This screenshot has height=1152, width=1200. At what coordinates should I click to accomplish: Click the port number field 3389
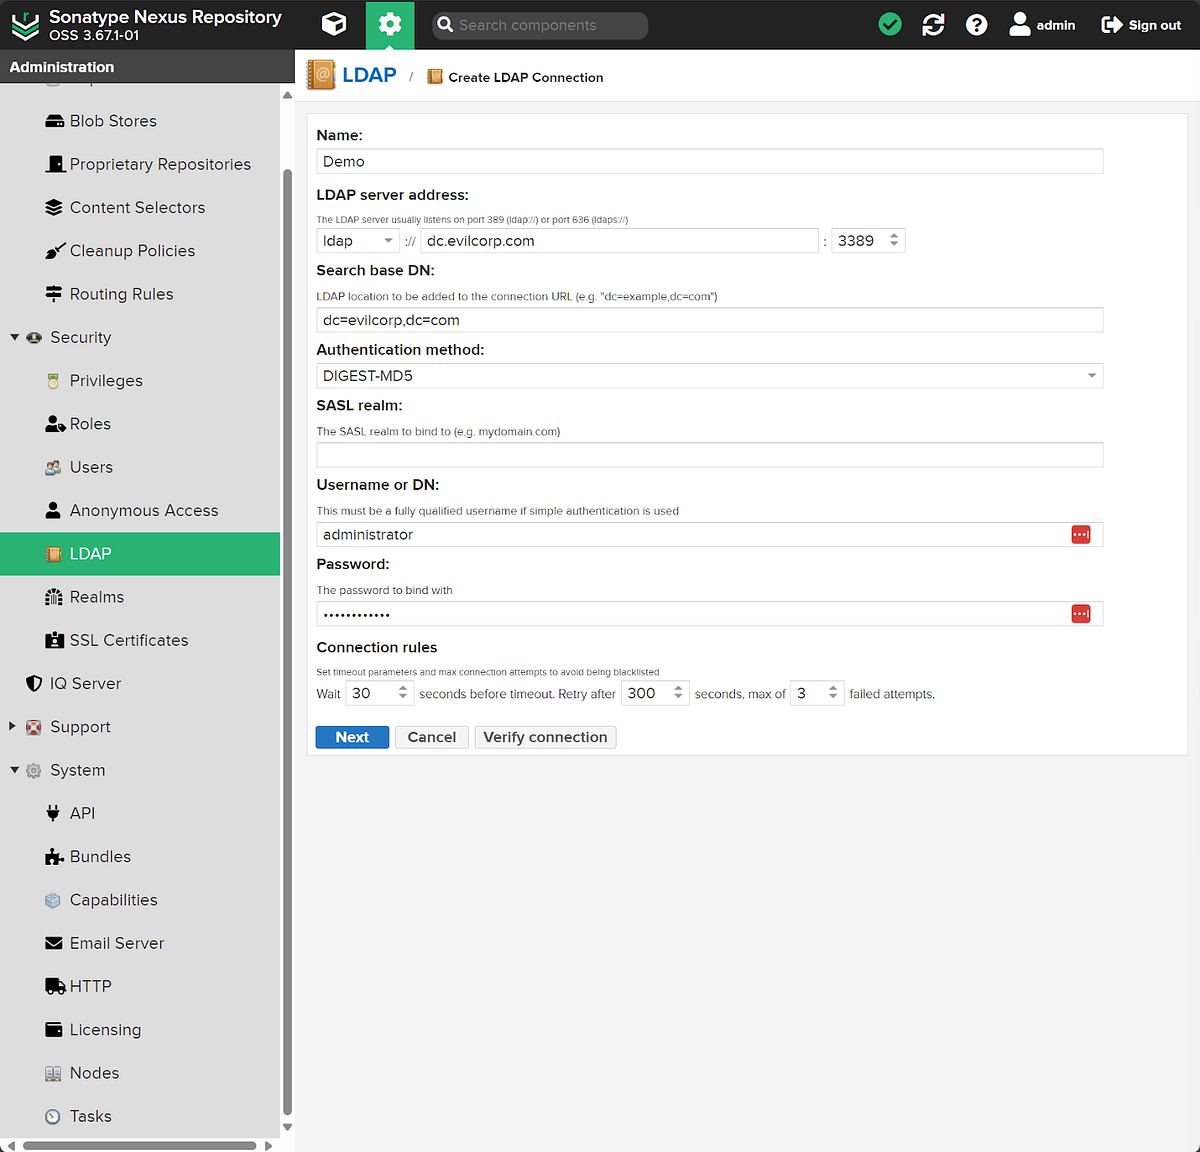[858, 241]
